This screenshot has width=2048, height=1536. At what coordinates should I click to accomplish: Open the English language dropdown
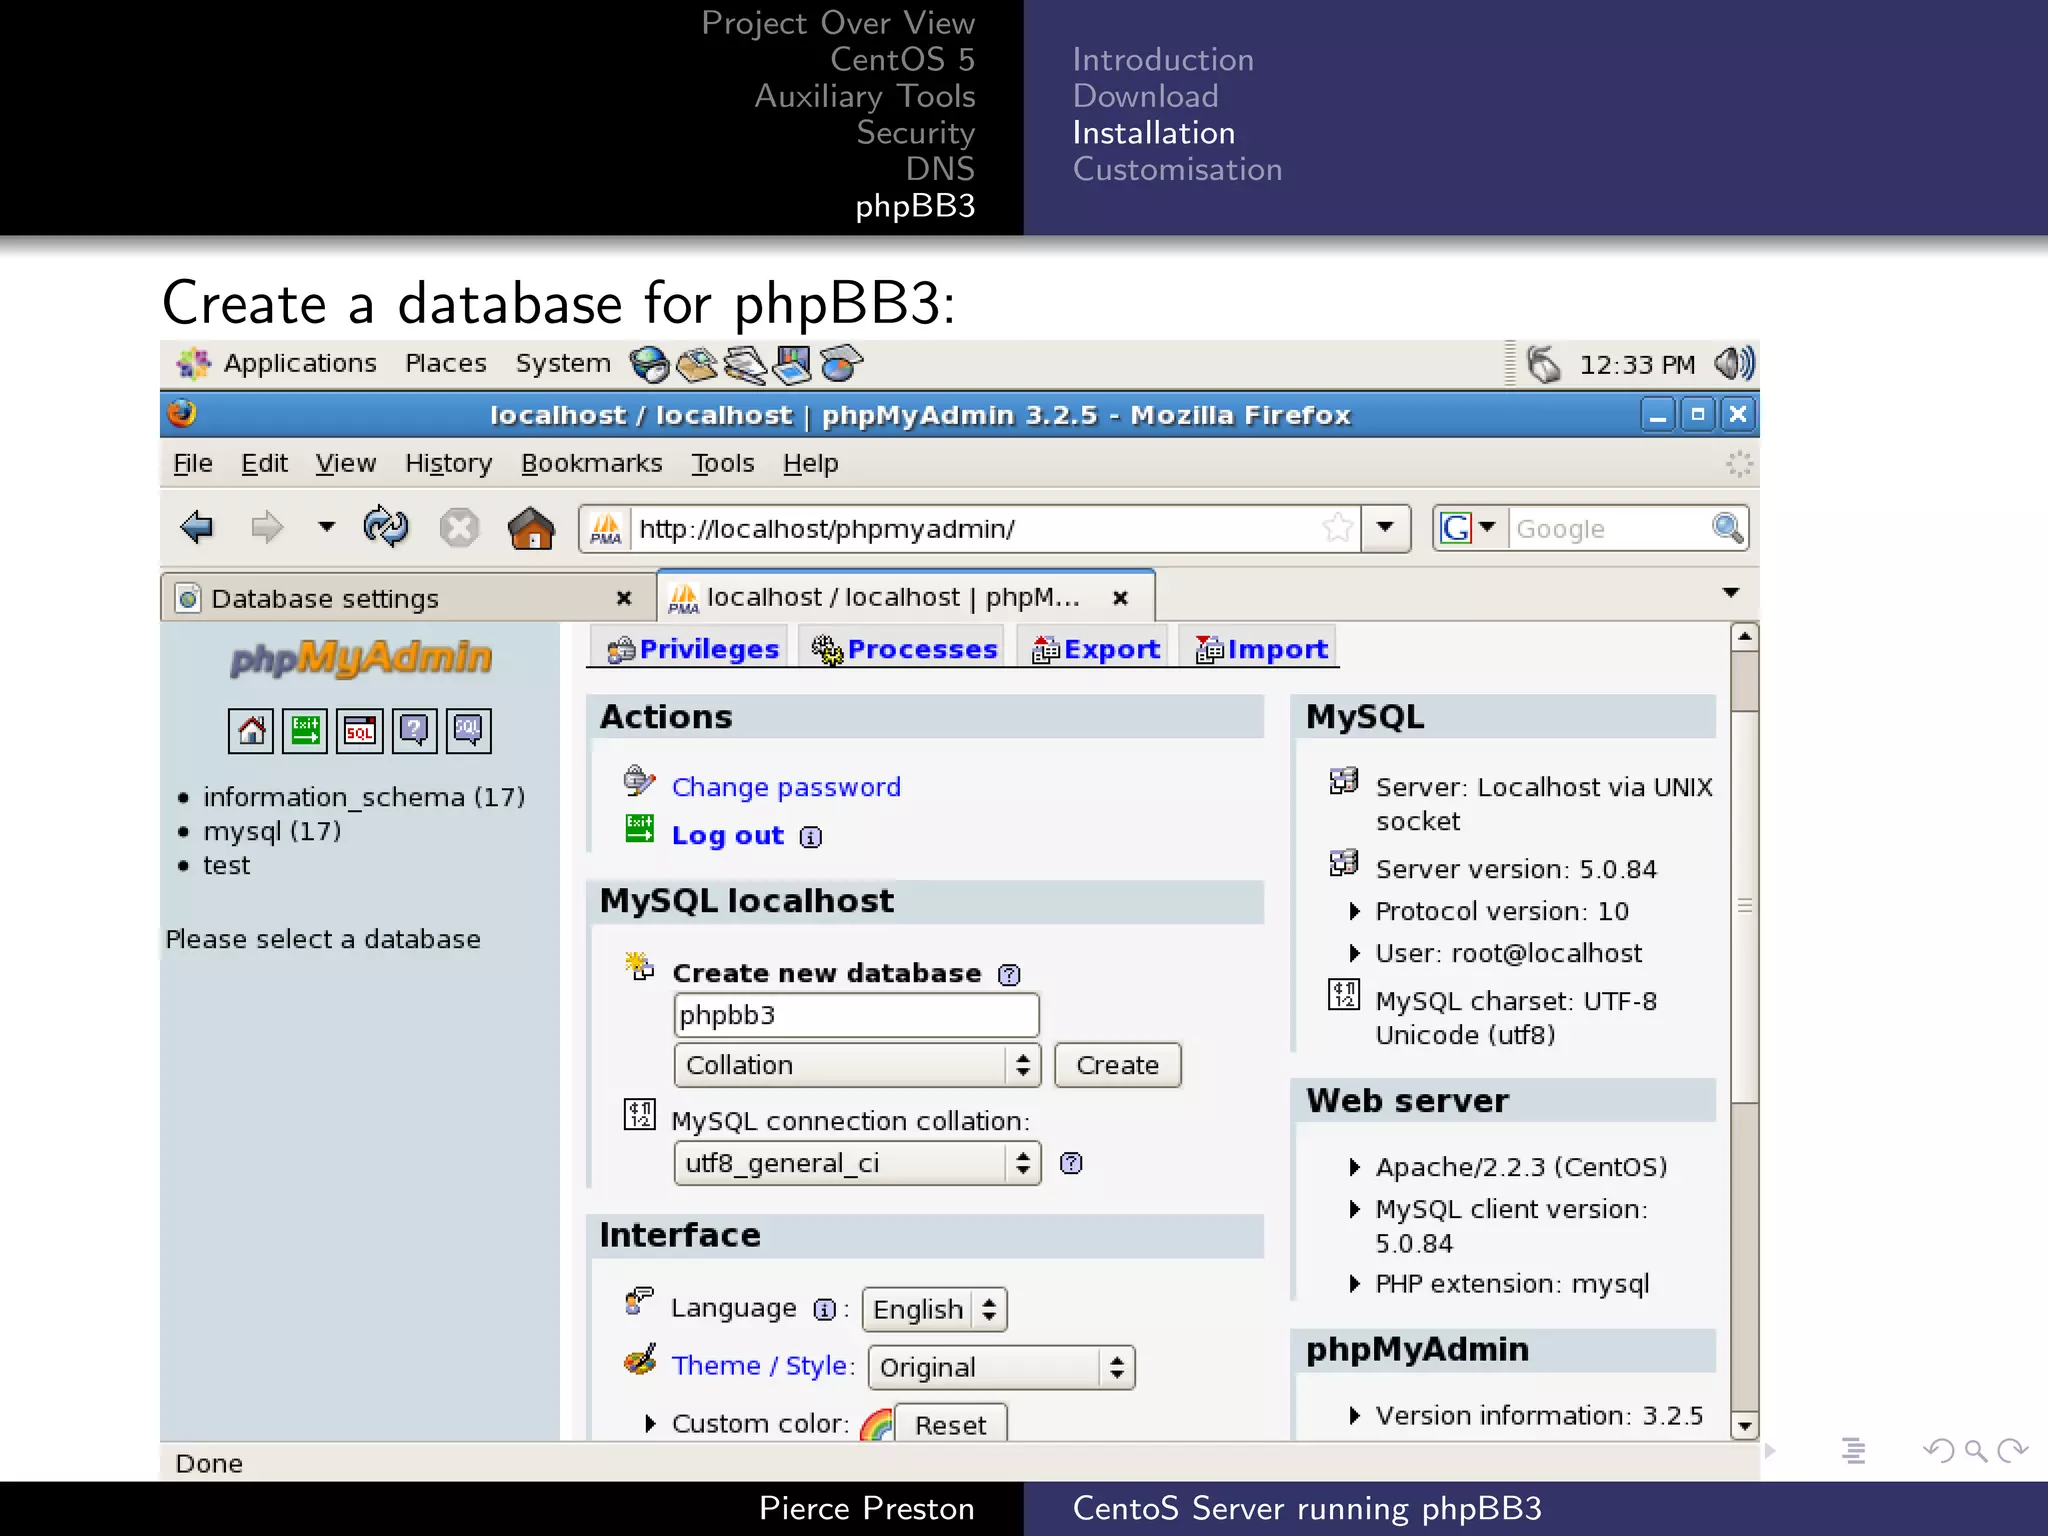pos(934,1309)
